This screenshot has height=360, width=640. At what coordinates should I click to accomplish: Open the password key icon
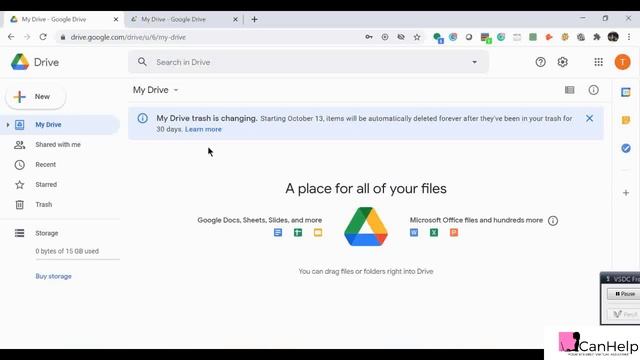click(369, 37)
